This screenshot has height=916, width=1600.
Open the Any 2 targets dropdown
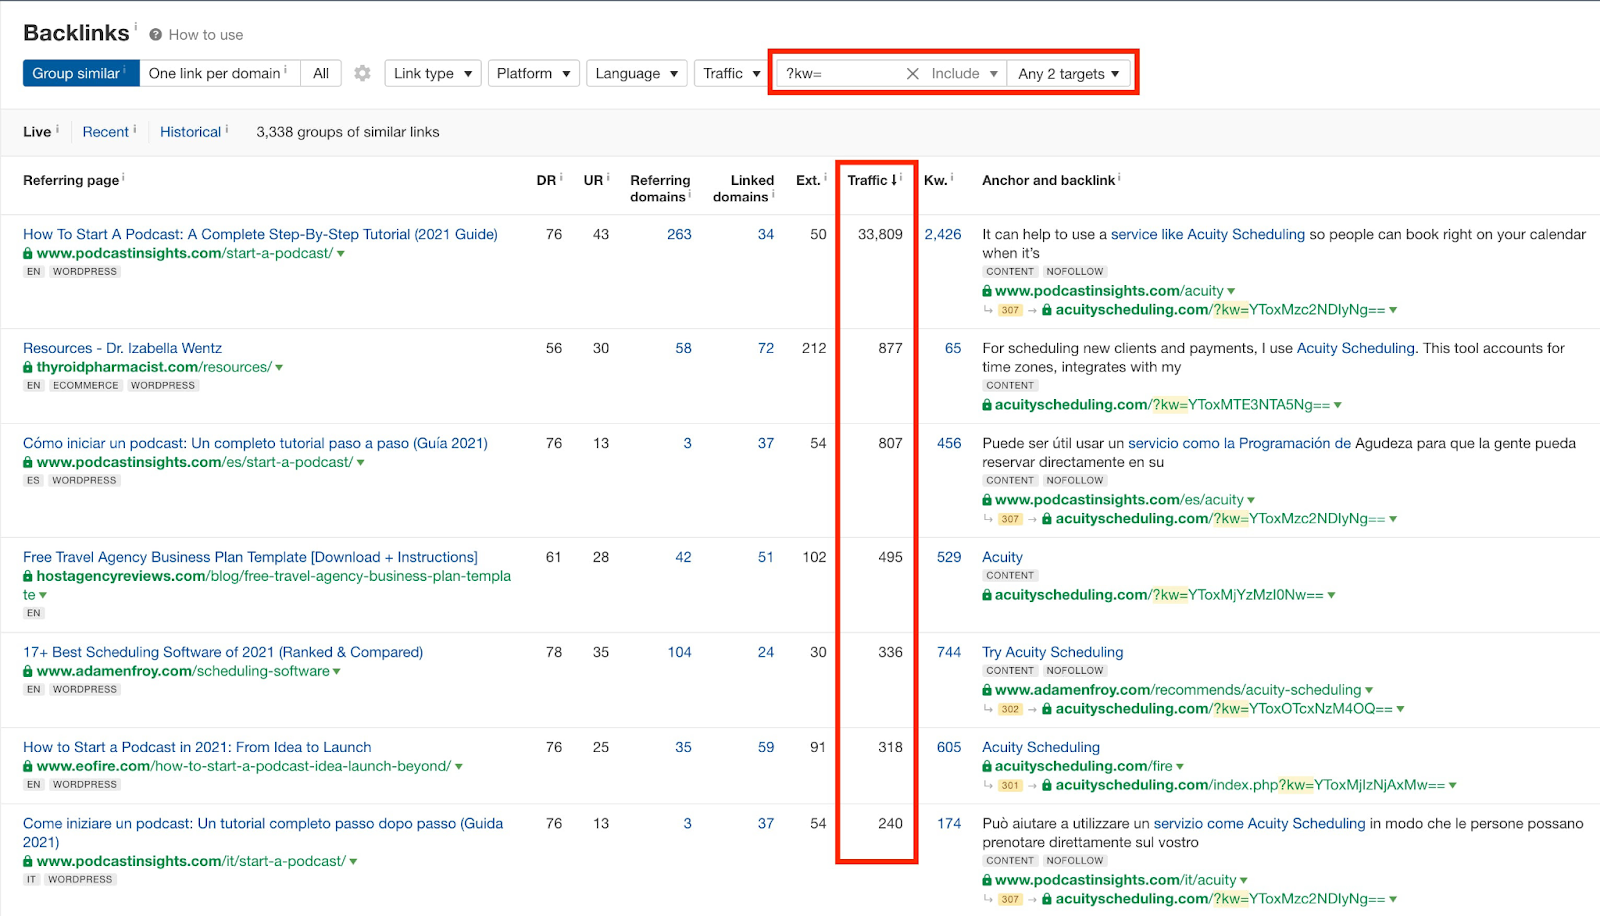[1068, 74]
